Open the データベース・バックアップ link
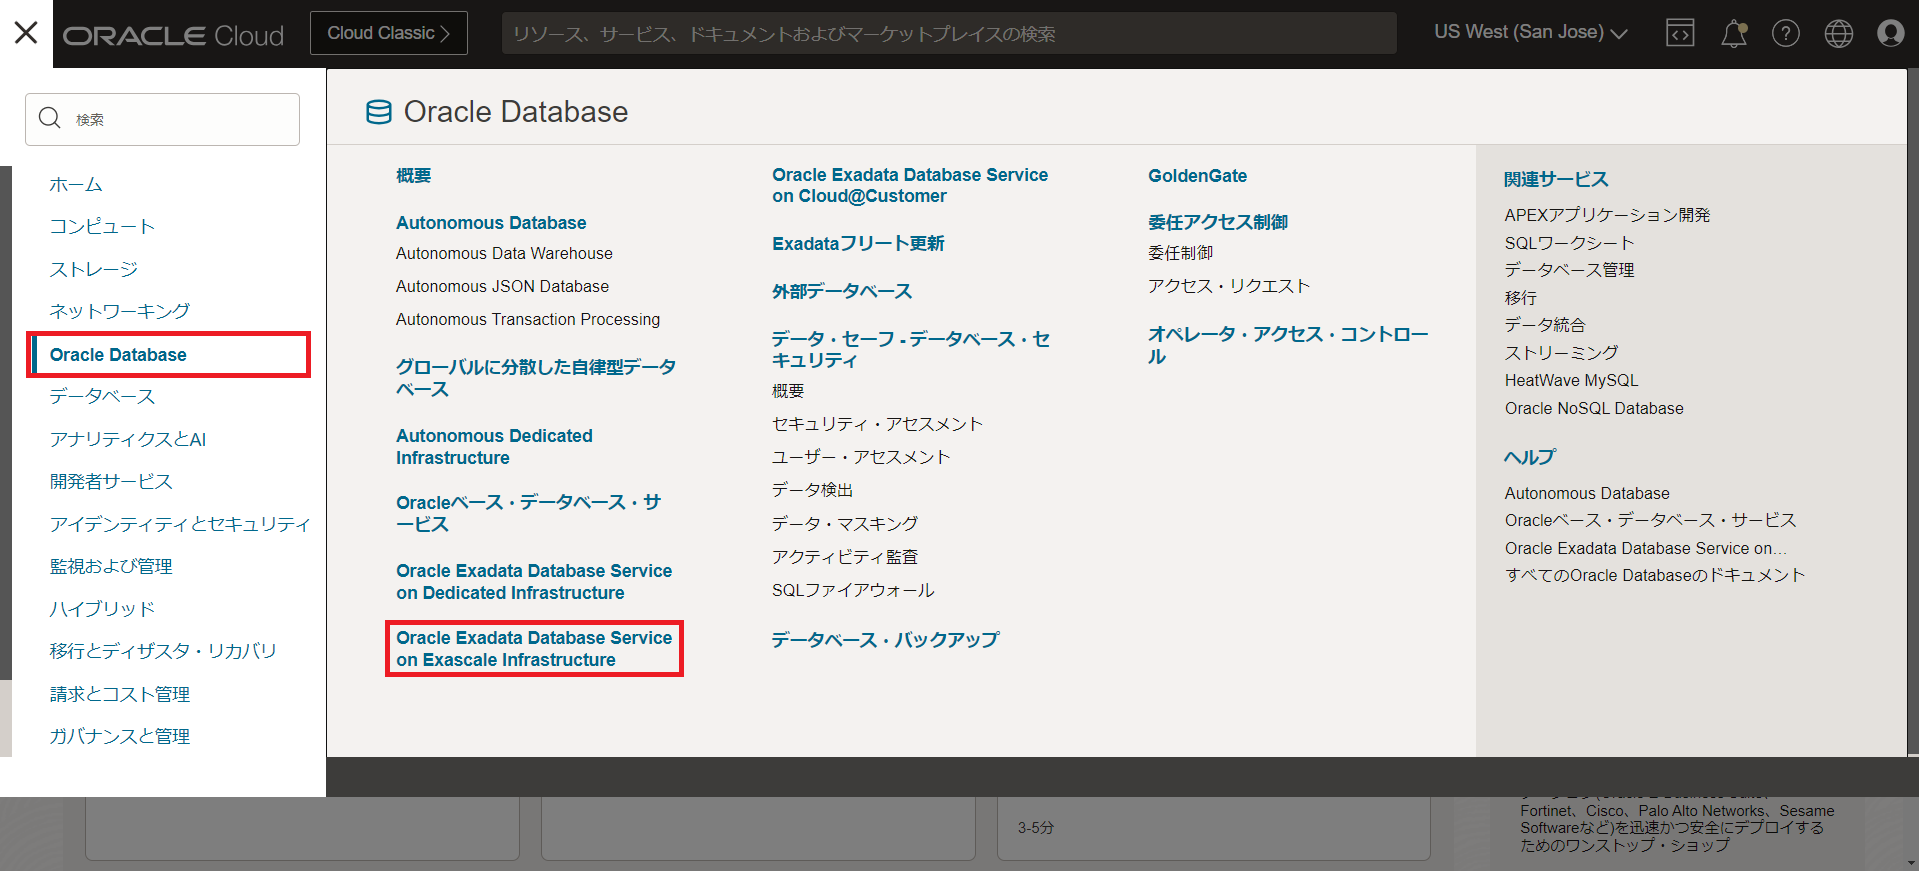Screen dimensions: 1919x871 (x=885, y=640)
